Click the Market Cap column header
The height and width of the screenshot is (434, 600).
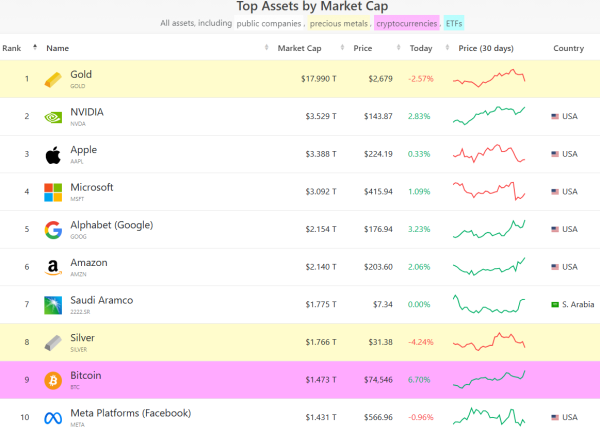click(x=299, y=48)
